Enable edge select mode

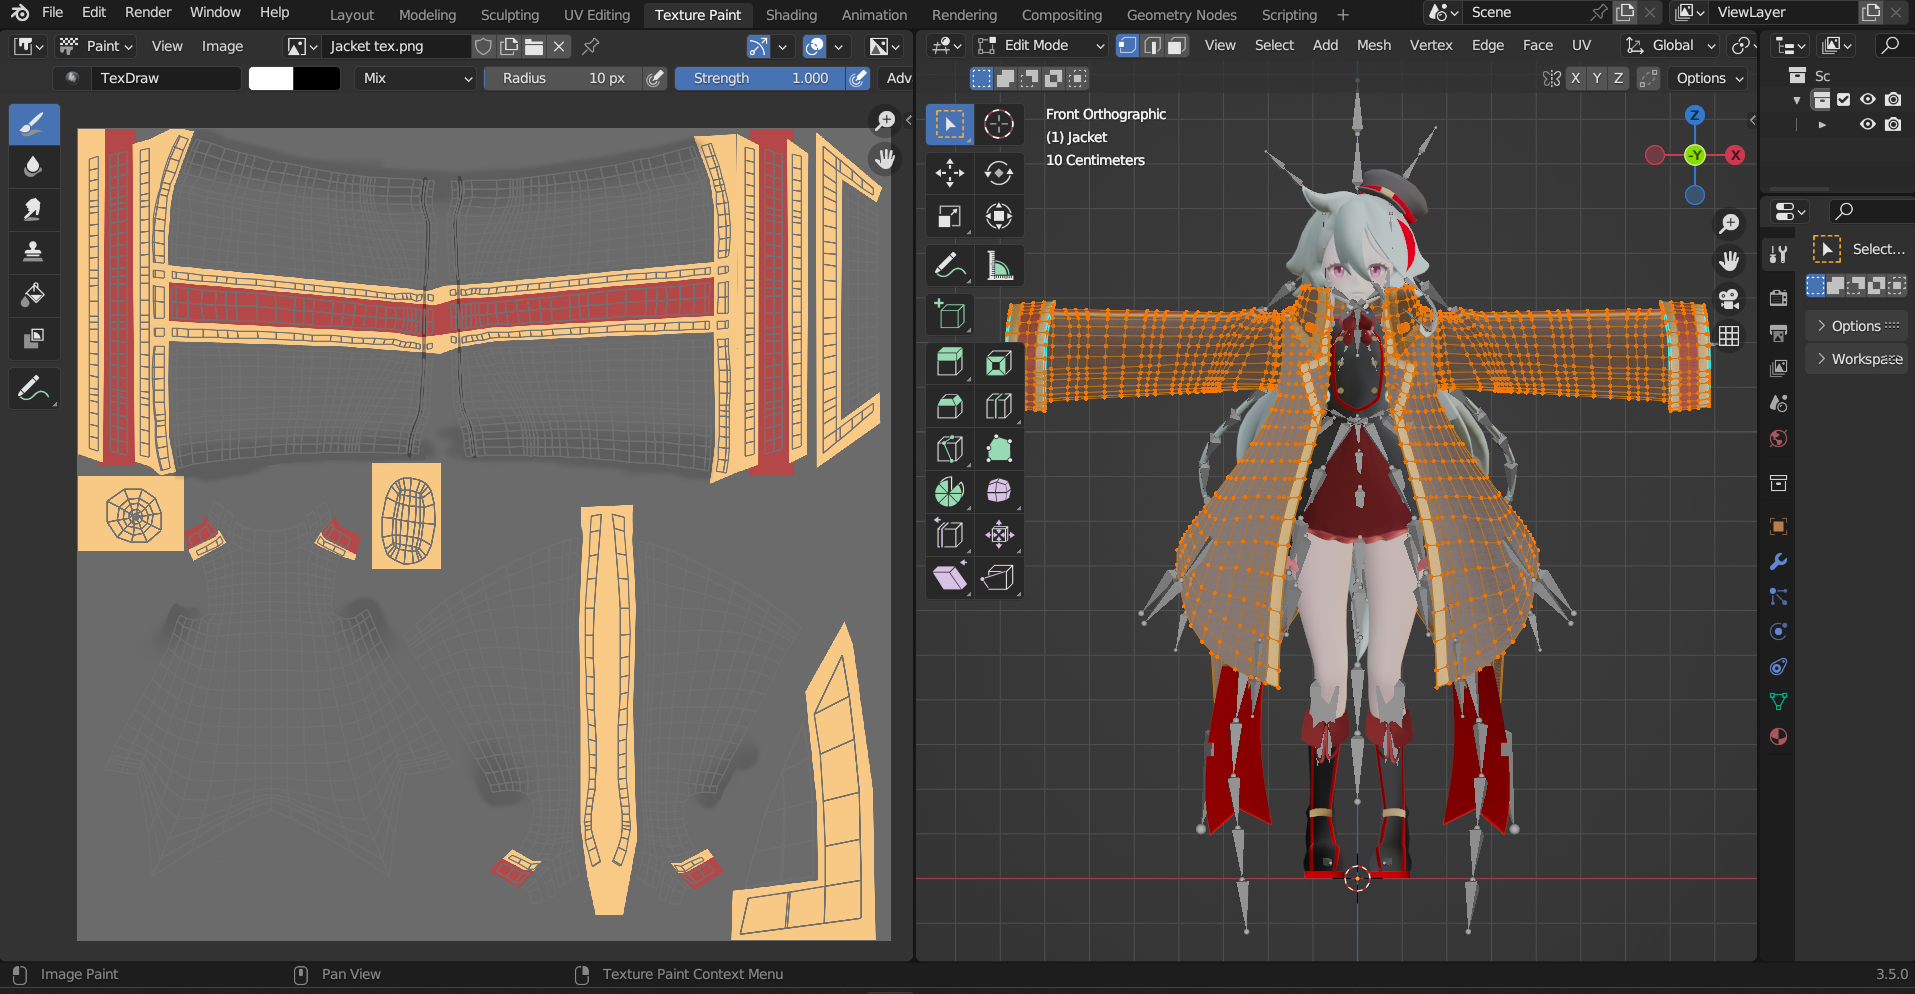pos(1152,46)
